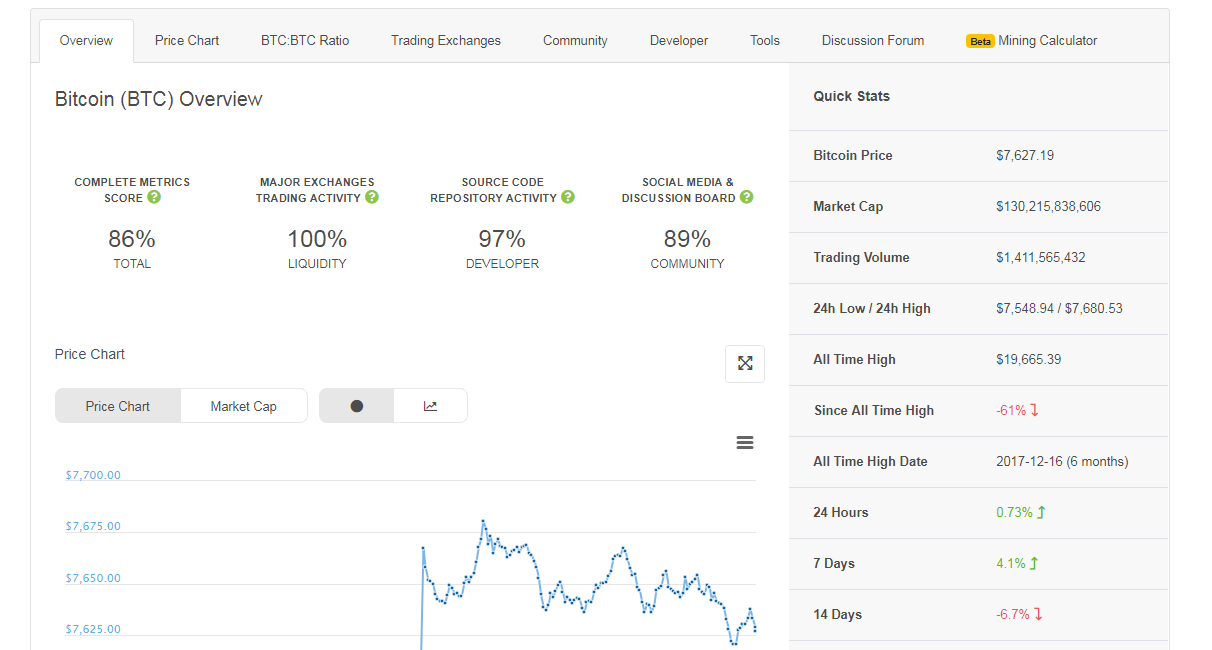
Task: Open the Developer tab
Action: pyautogui.click(x=679, y=41)
